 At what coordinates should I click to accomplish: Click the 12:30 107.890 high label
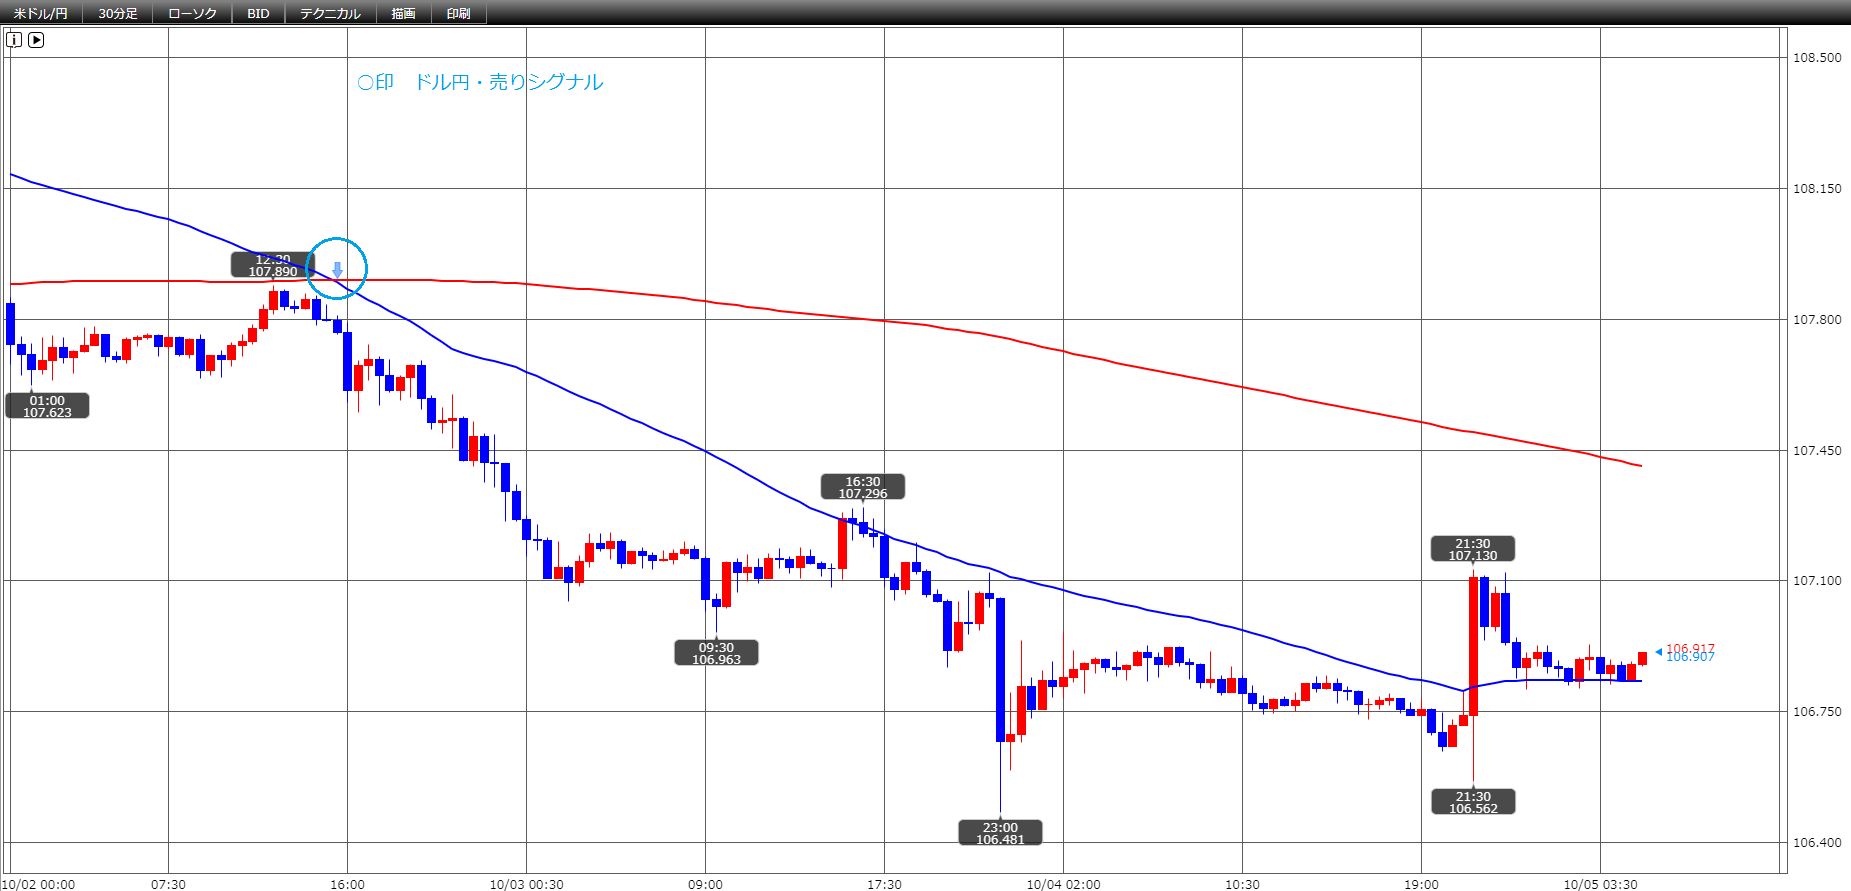(x=273, y=265)
